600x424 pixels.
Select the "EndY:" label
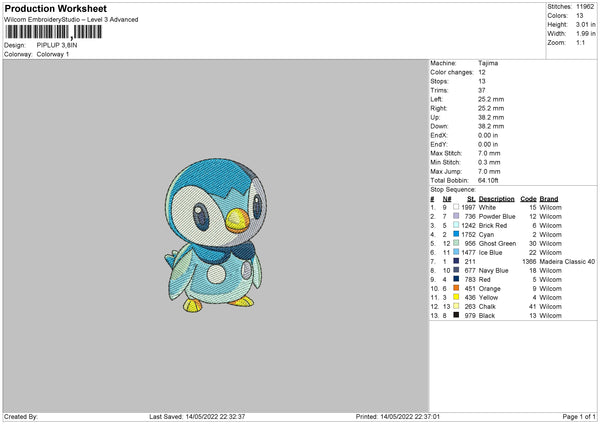439,145
